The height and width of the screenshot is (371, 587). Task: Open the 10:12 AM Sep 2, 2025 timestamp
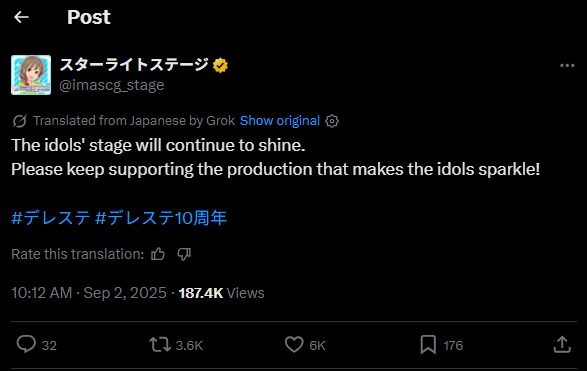[89, 293]
